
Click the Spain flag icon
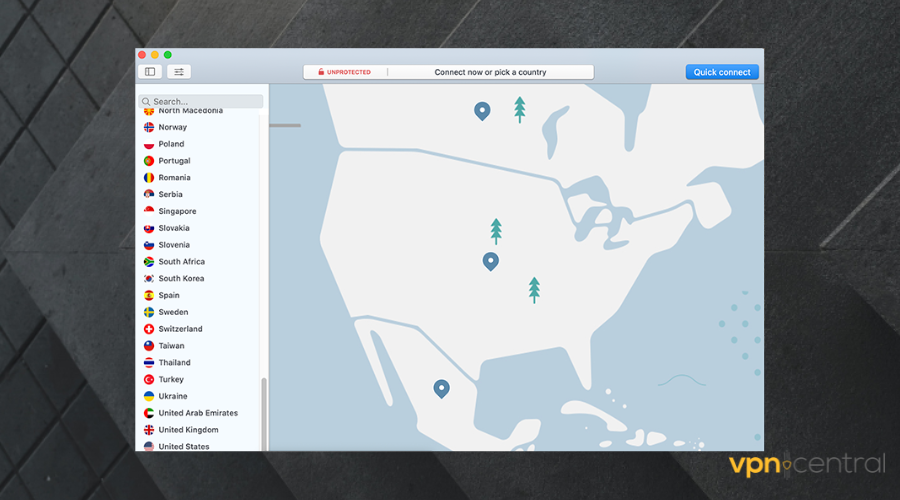click(x=149, y=295)
